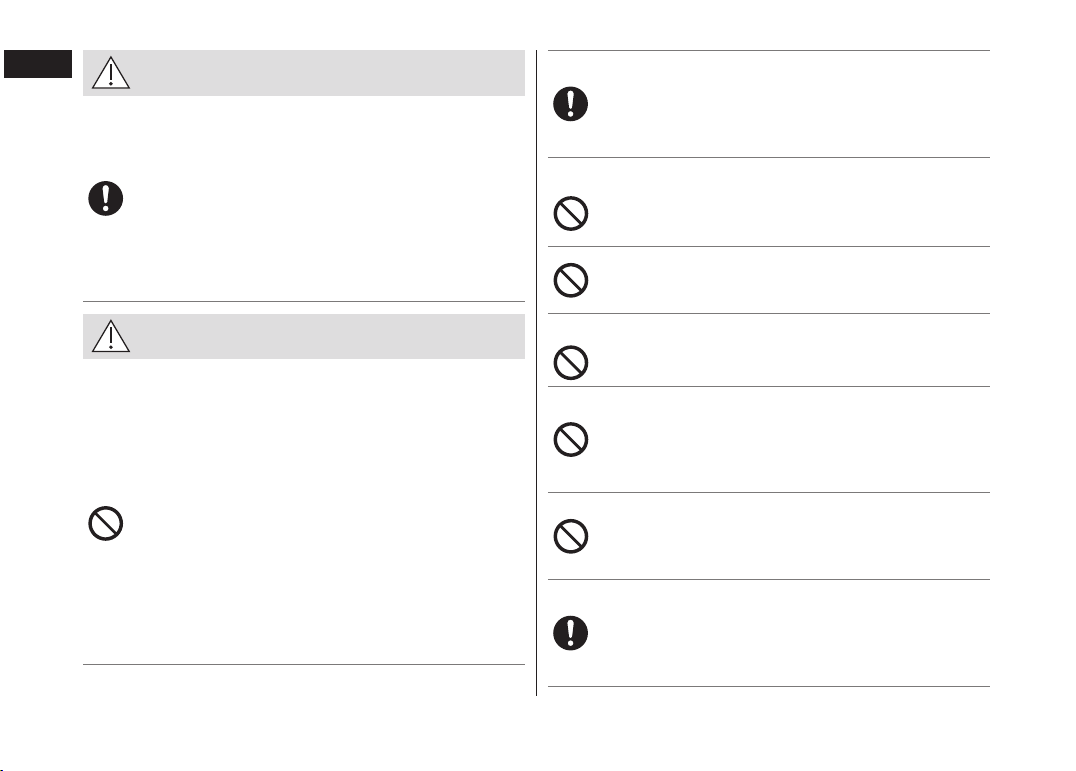Click the fourth prohibition icon in the right column
This screenshot has height=771, width=1076.
(x=571, y=439)
